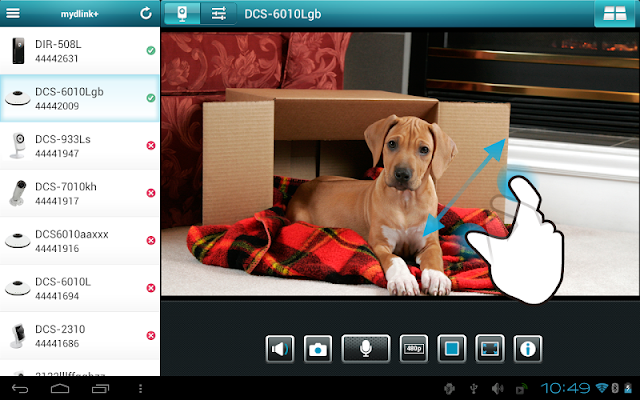Select the DIR-508L device
640x400 pixels.
pyautogui.click(x=80, y=51)
